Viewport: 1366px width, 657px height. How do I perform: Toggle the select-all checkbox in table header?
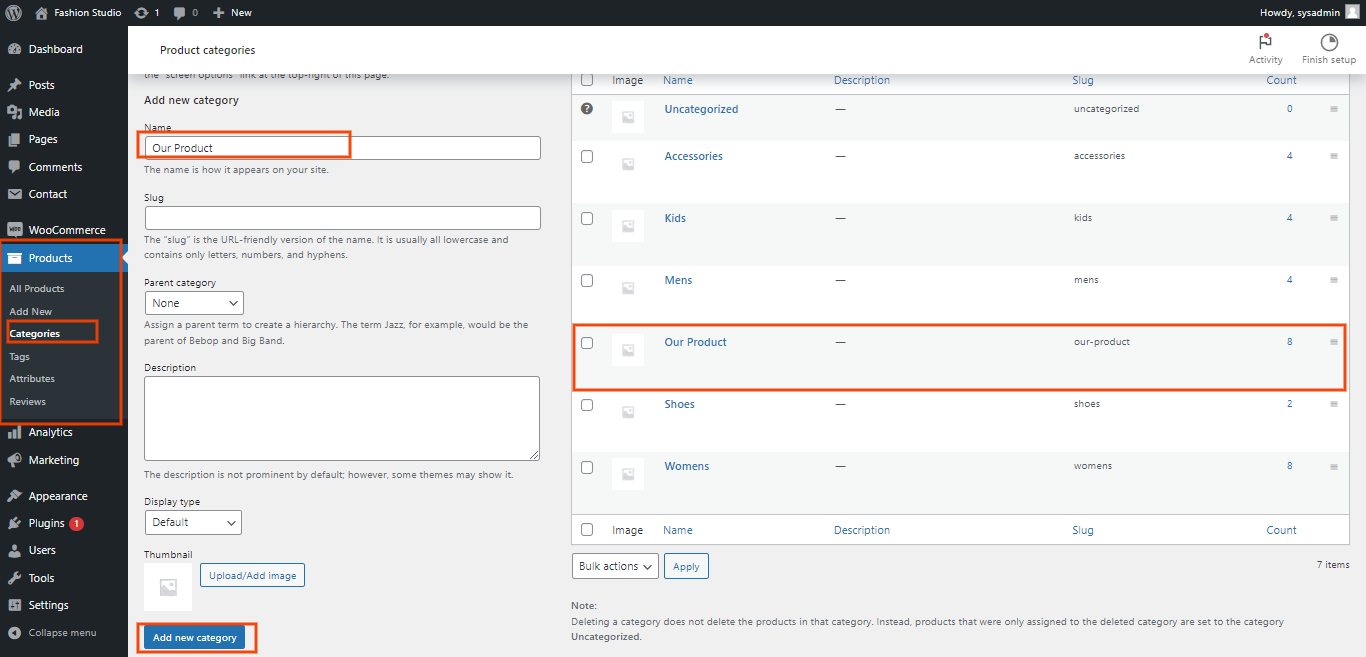(x=587, y=80)
